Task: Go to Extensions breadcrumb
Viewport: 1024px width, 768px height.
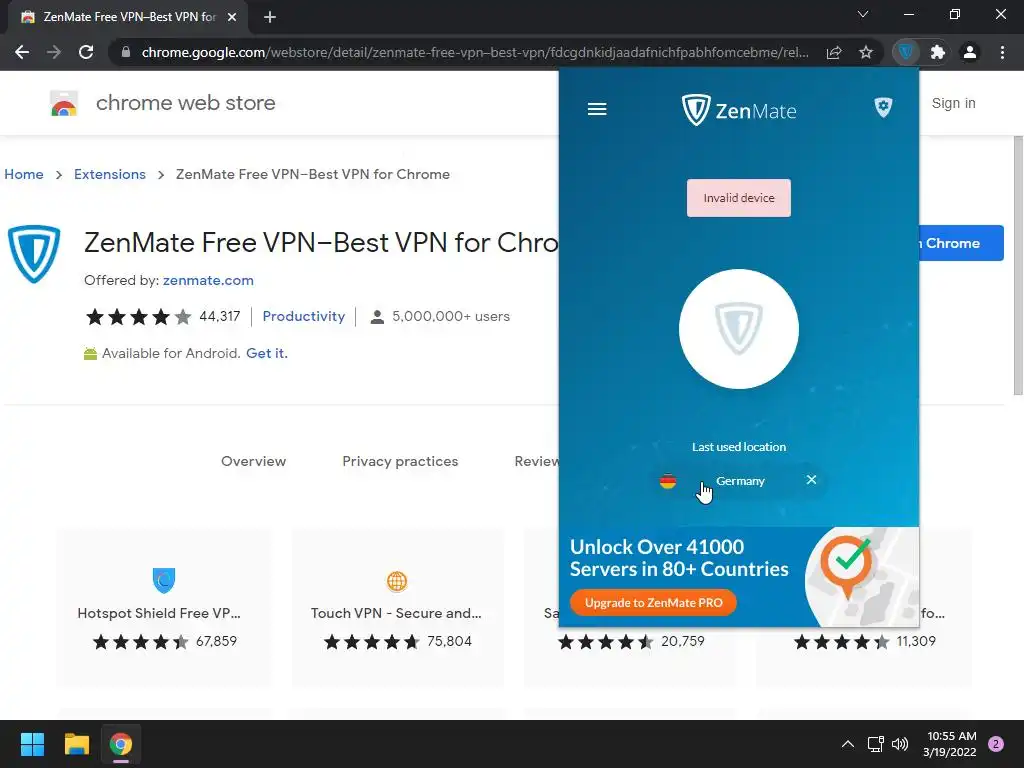Action: [110, 174]
